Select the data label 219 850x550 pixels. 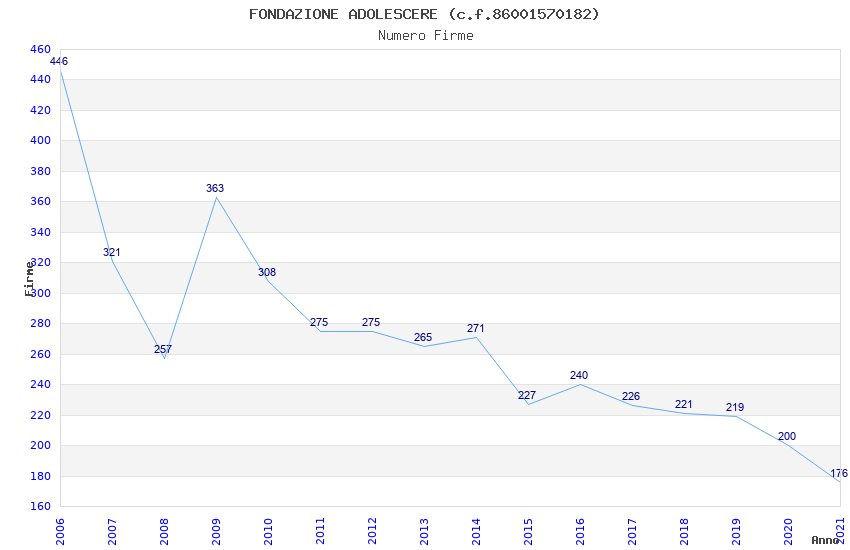[x=735, y=407]
